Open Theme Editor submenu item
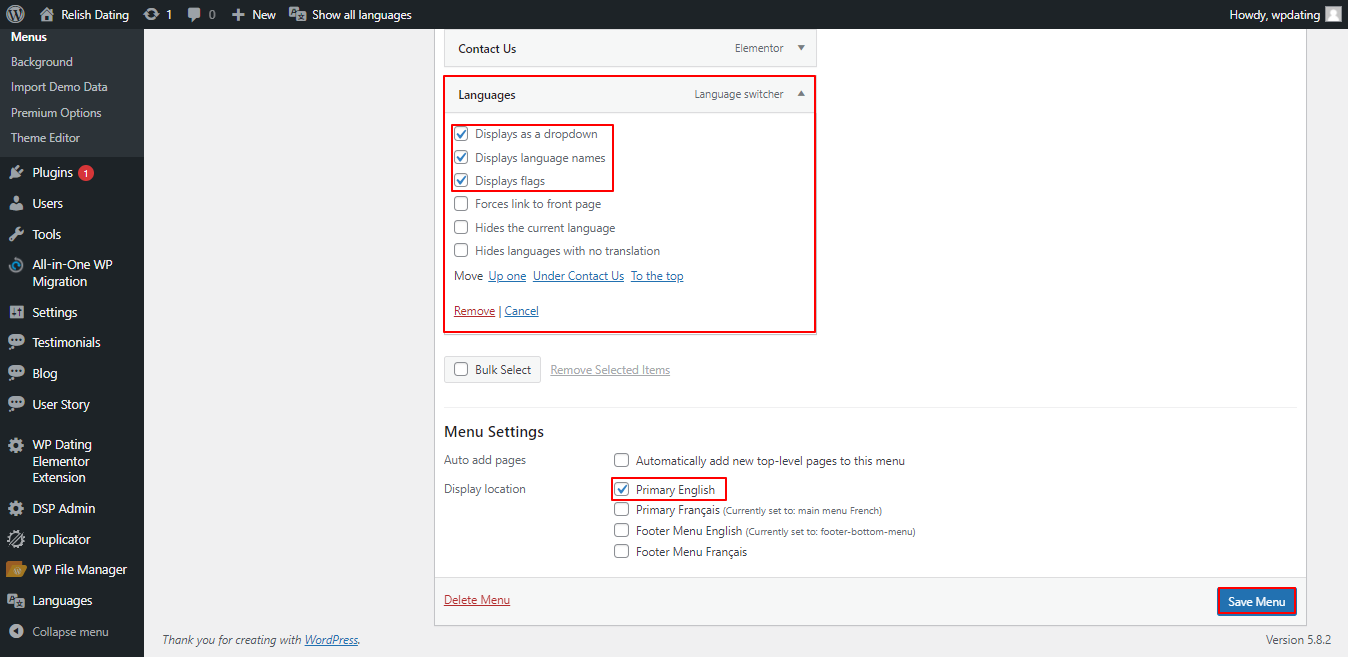This screenshot has height=657, width=1348. click(x=45, y=138)
